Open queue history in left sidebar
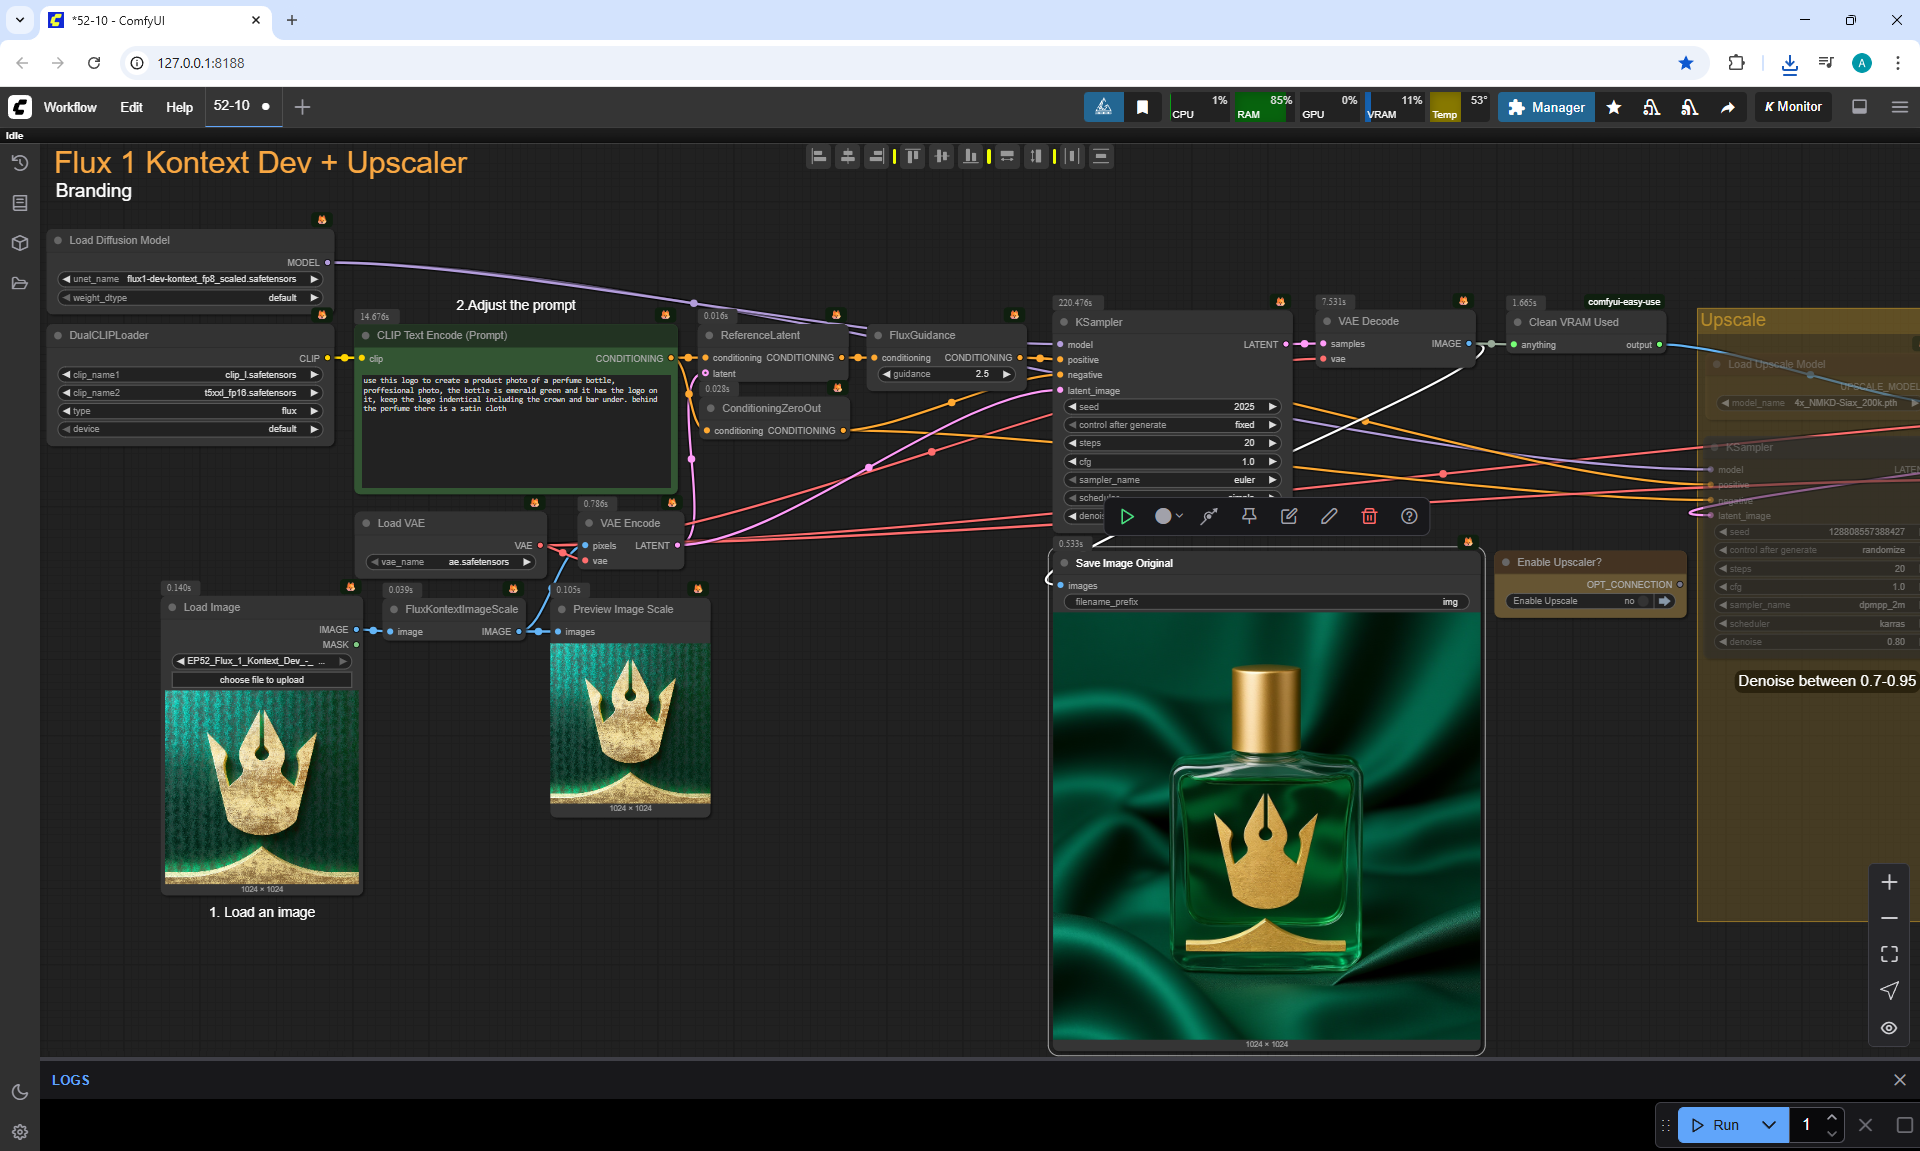Screen dimensions: 1920x1151 (19, 163)
